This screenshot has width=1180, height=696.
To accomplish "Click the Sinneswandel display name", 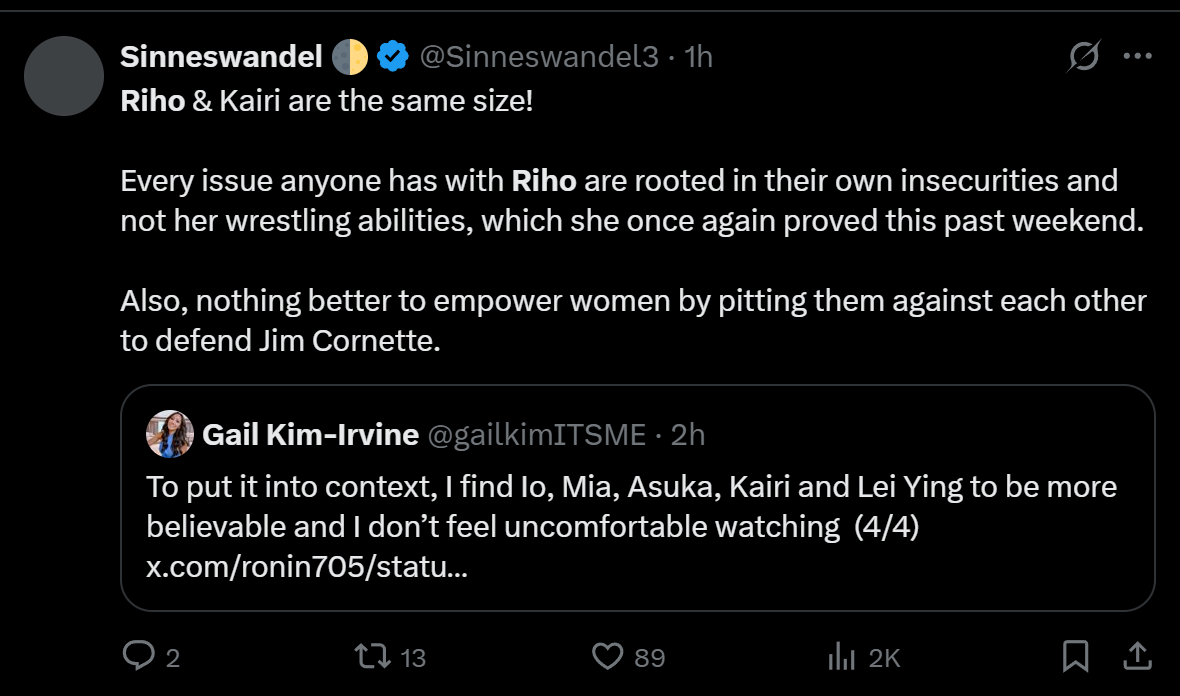I will [x=221, y=57].
